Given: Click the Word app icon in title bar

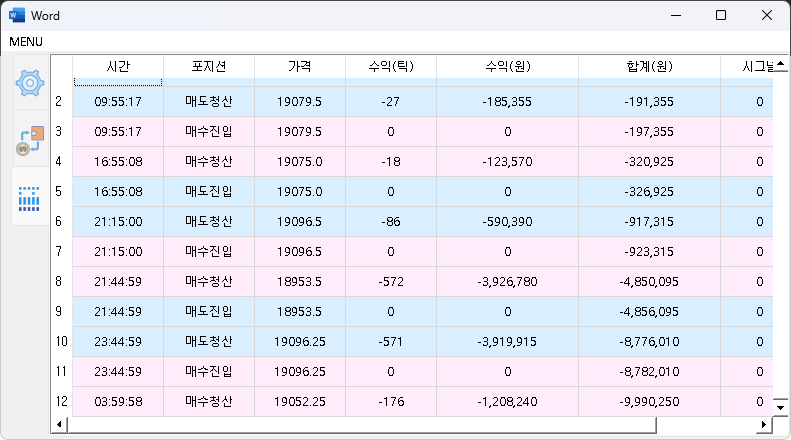Looking at the screenshot, I should click(x=17, y=16).
